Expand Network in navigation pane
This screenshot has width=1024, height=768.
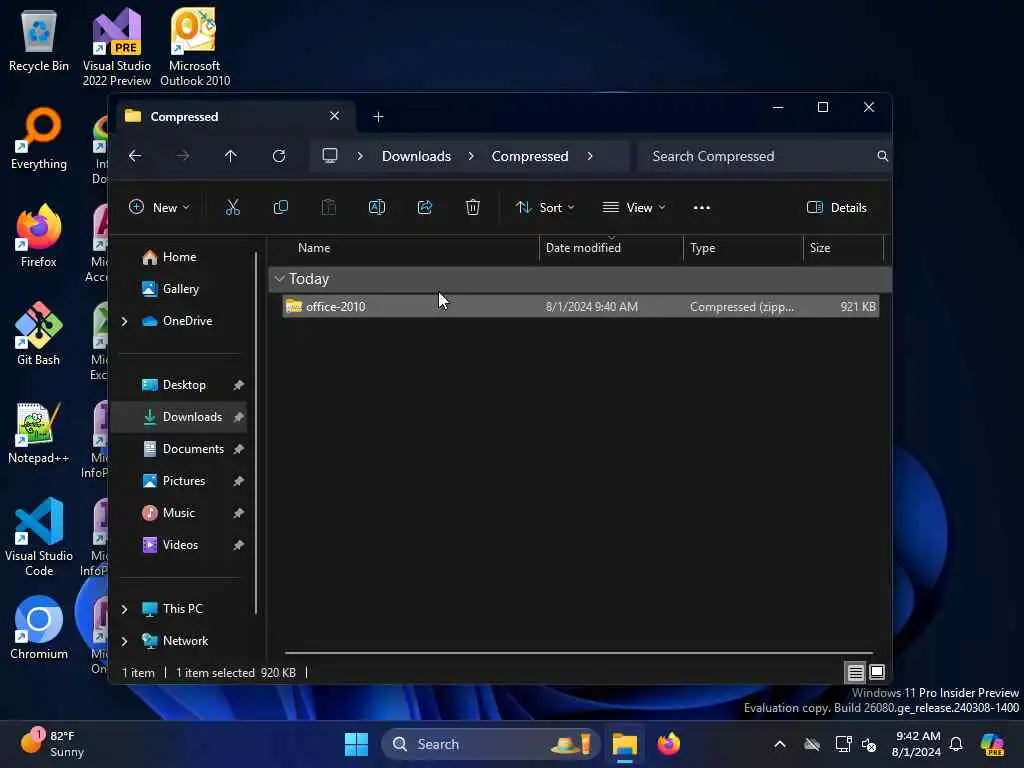[x=124, y=641]
